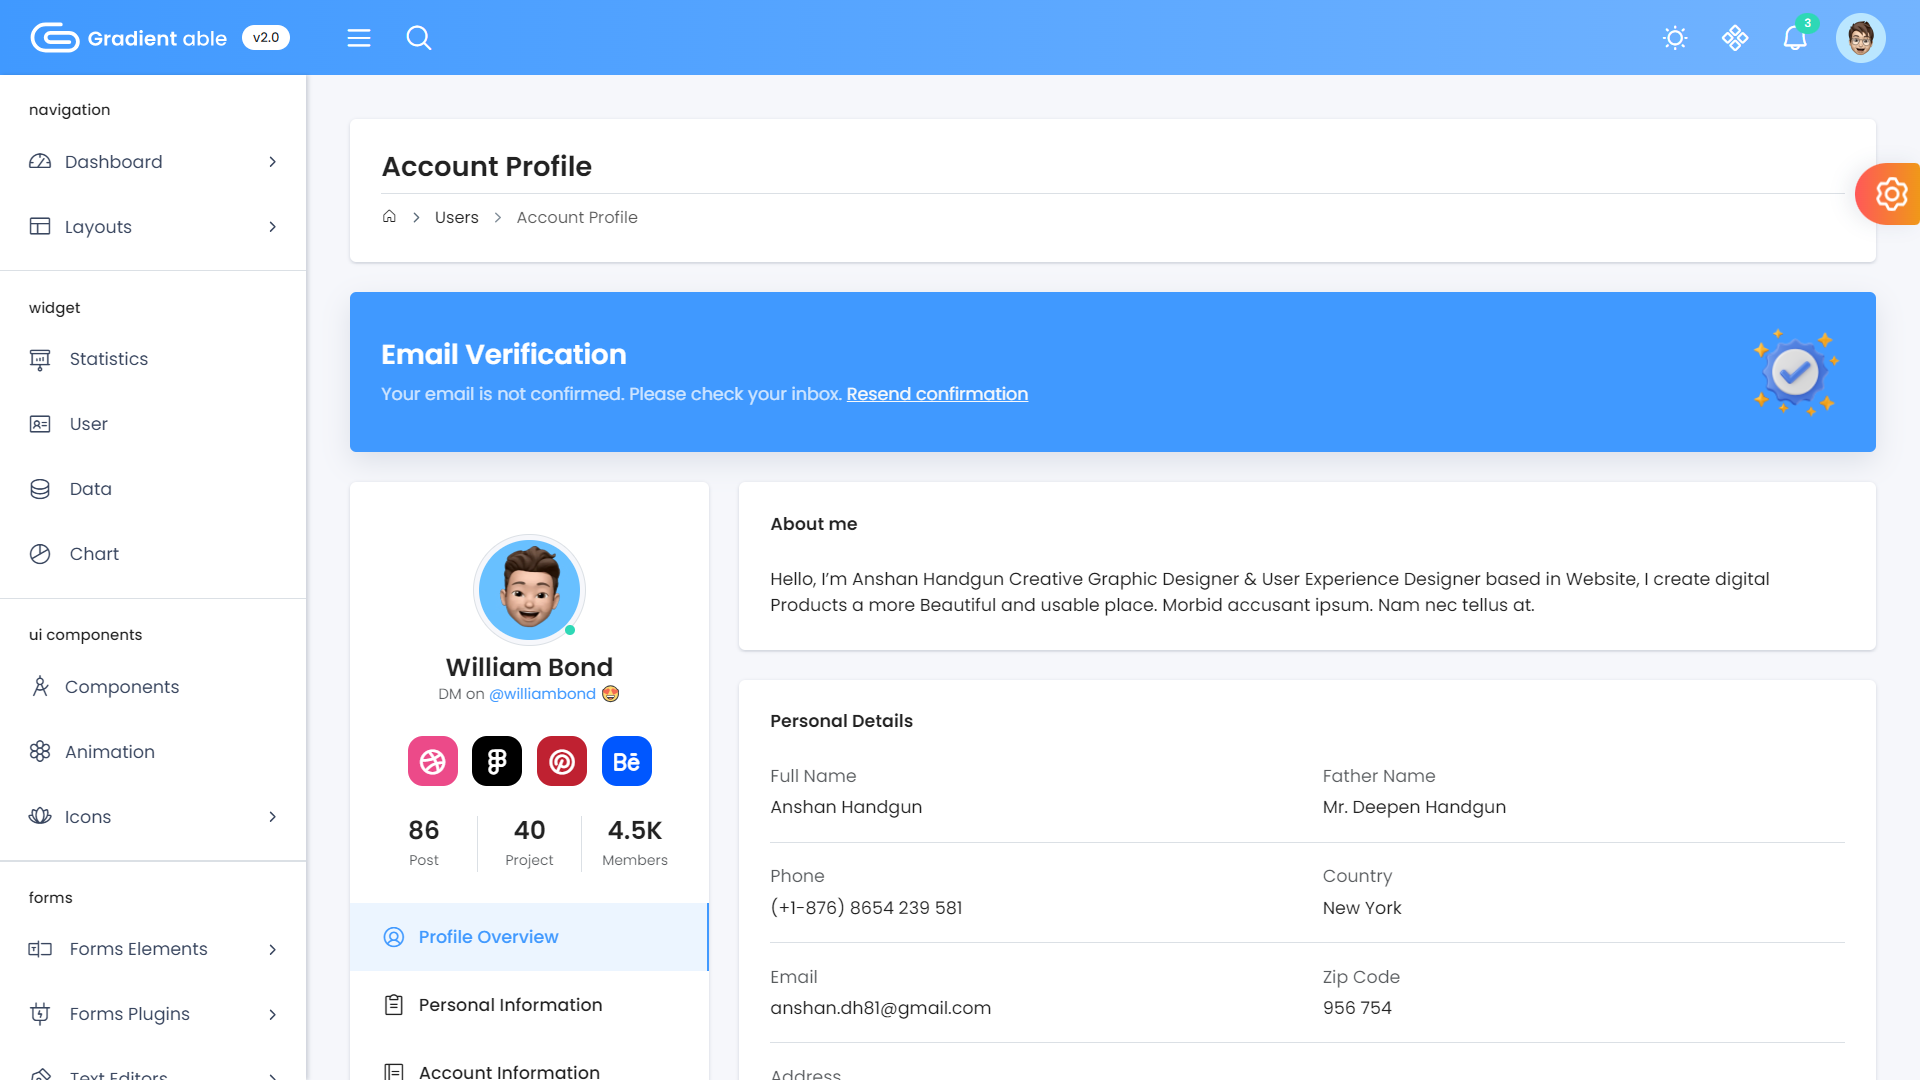
Task: Open the orange settings customizer gear
Action: 1890,194
